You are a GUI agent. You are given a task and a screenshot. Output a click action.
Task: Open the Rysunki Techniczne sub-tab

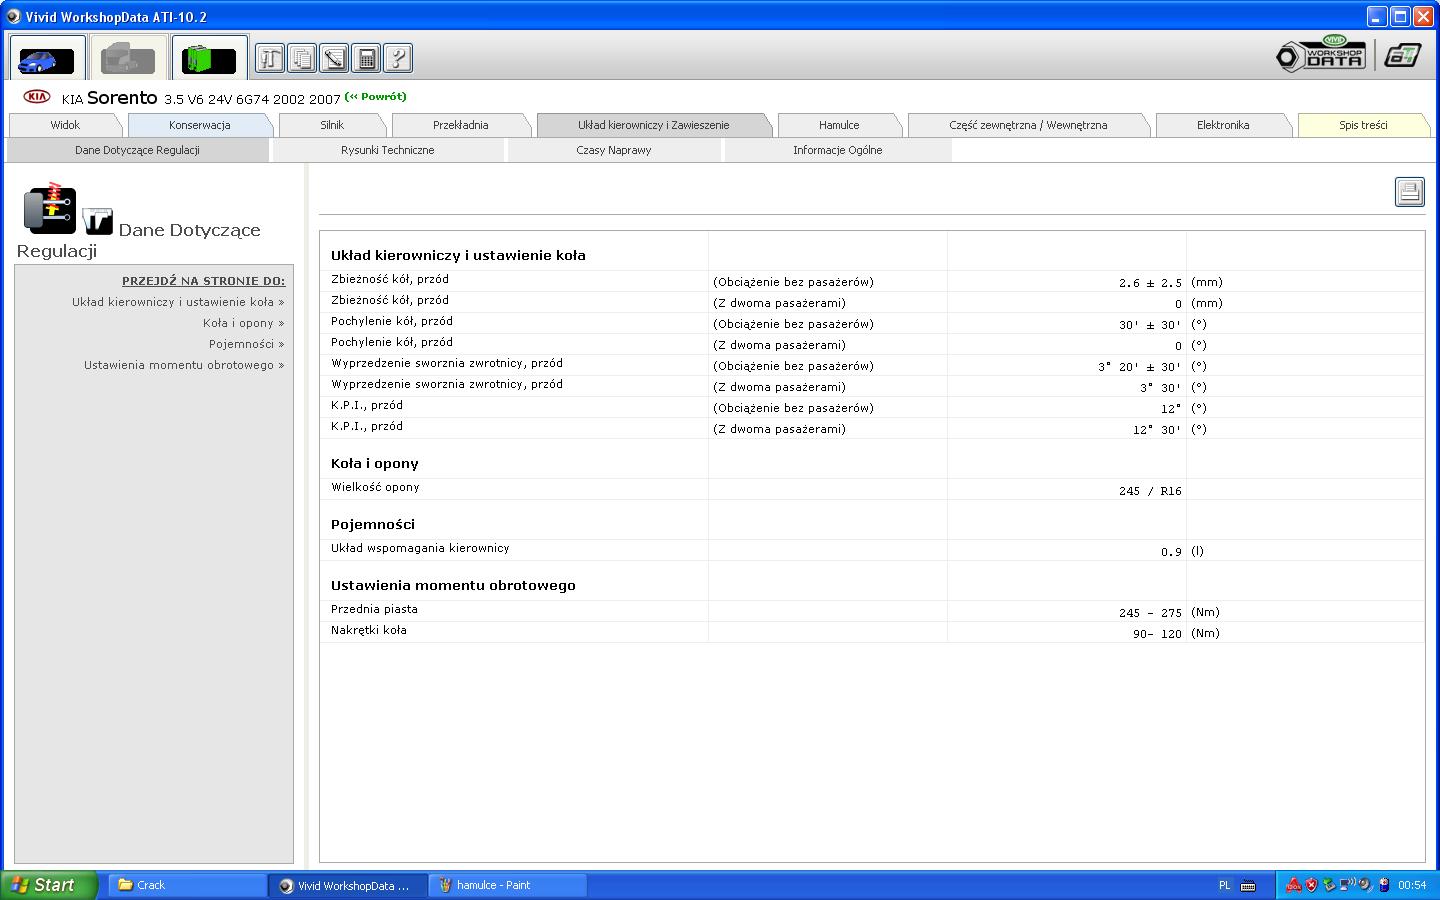coord(388,150)
